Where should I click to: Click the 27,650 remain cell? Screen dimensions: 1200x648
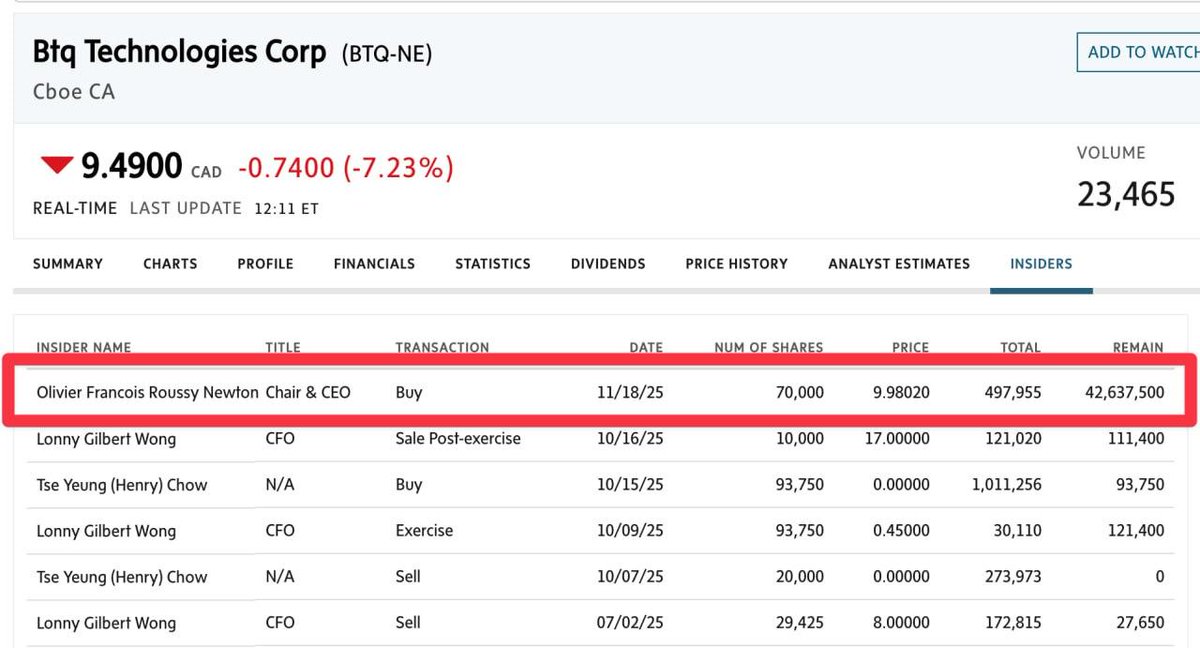[1138, 622]
